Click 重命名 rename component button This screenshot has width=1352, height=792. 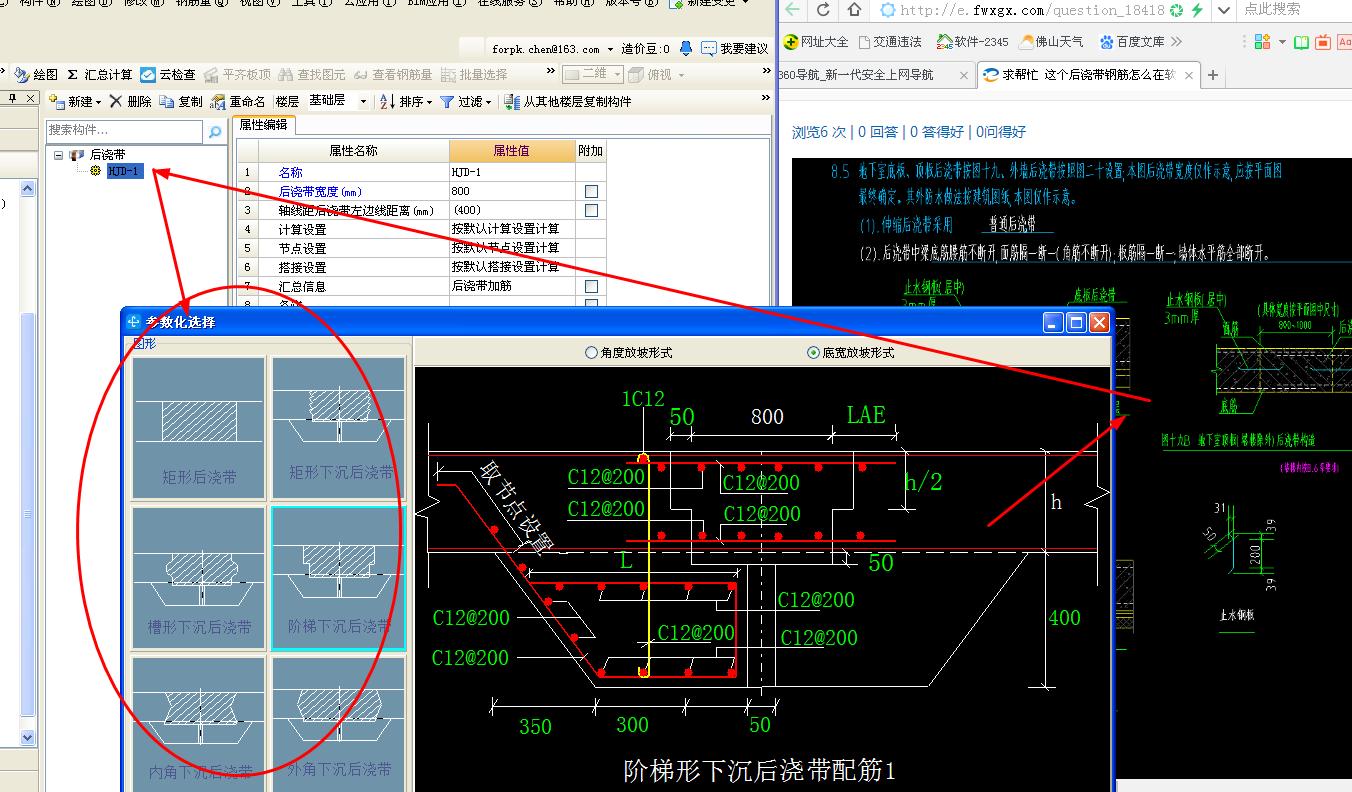238,101
